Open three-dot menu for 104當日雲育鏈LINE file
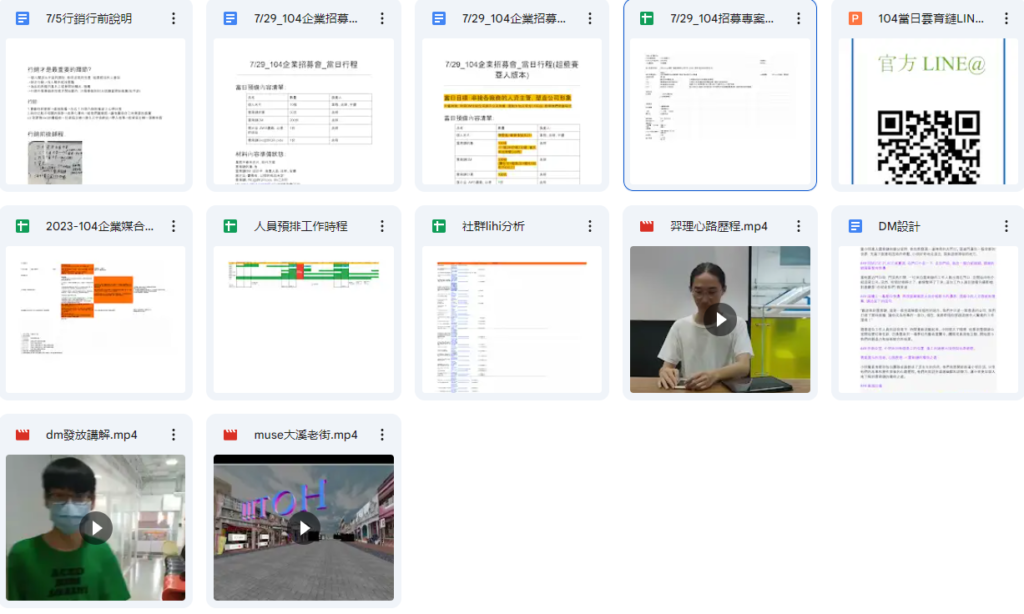Image resolution: width=1024 pixels, height=614 pixels. tap(1006, 19)
